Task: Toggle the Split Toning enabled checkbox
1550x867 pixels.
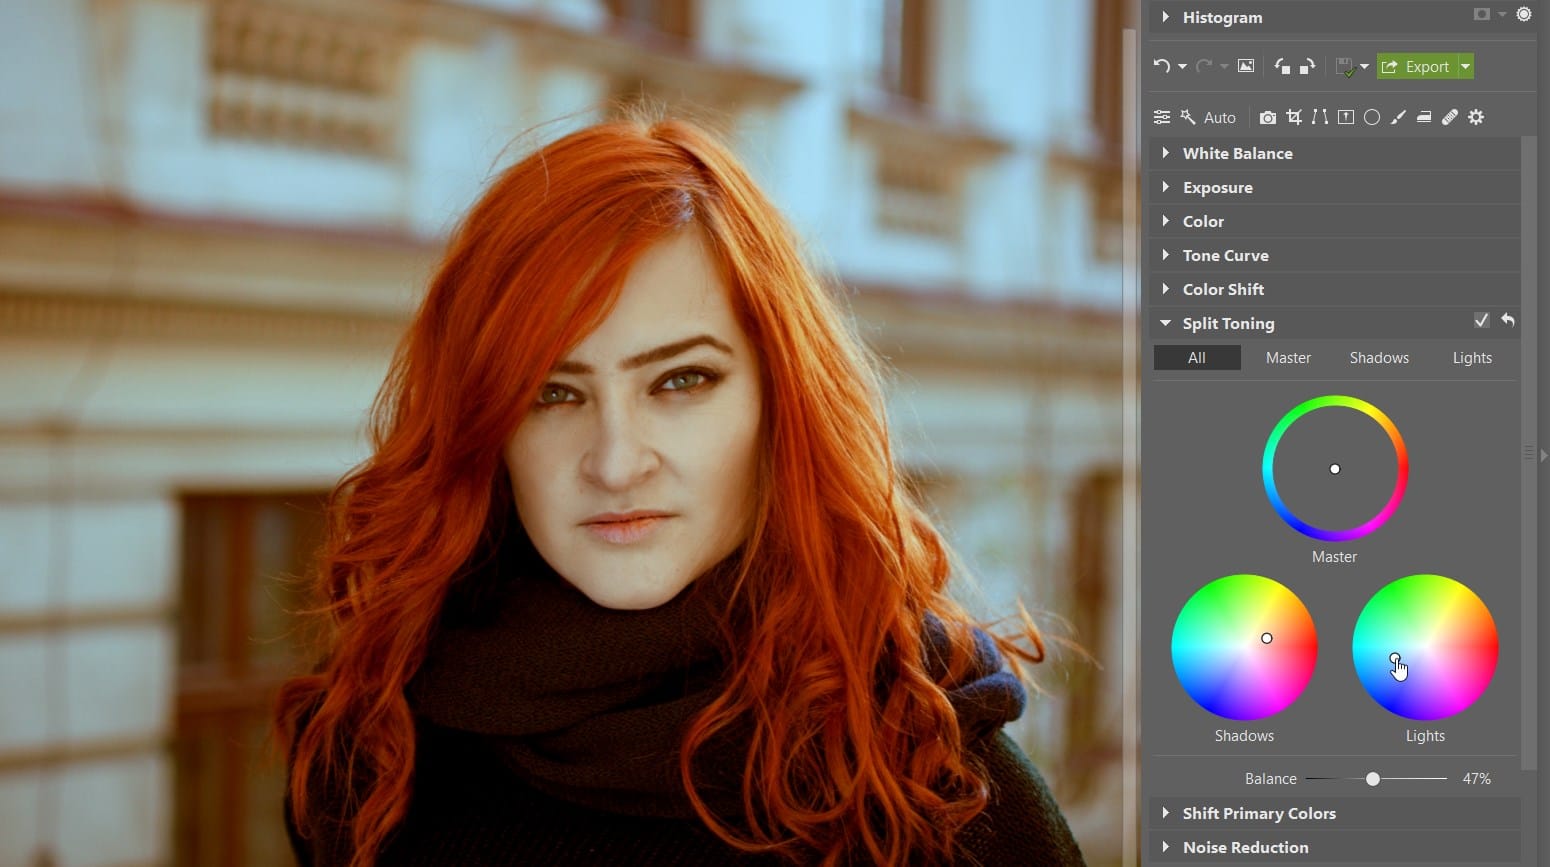Action: pyautogui.click(x=1481, y=320)
